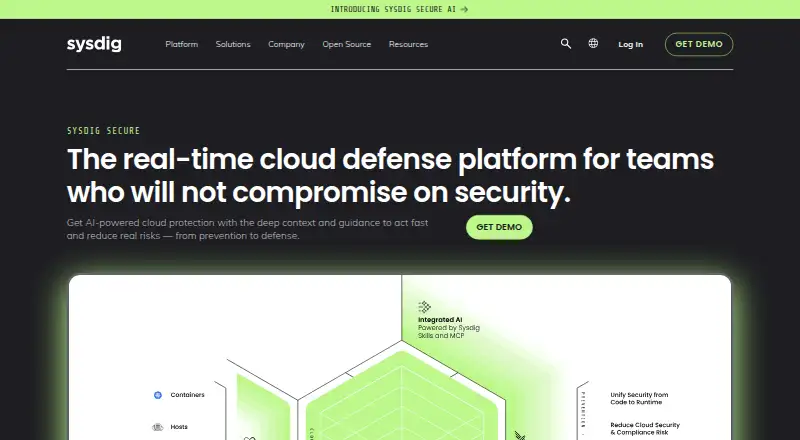Select the Hosts server icon

[x=158, y=427]
